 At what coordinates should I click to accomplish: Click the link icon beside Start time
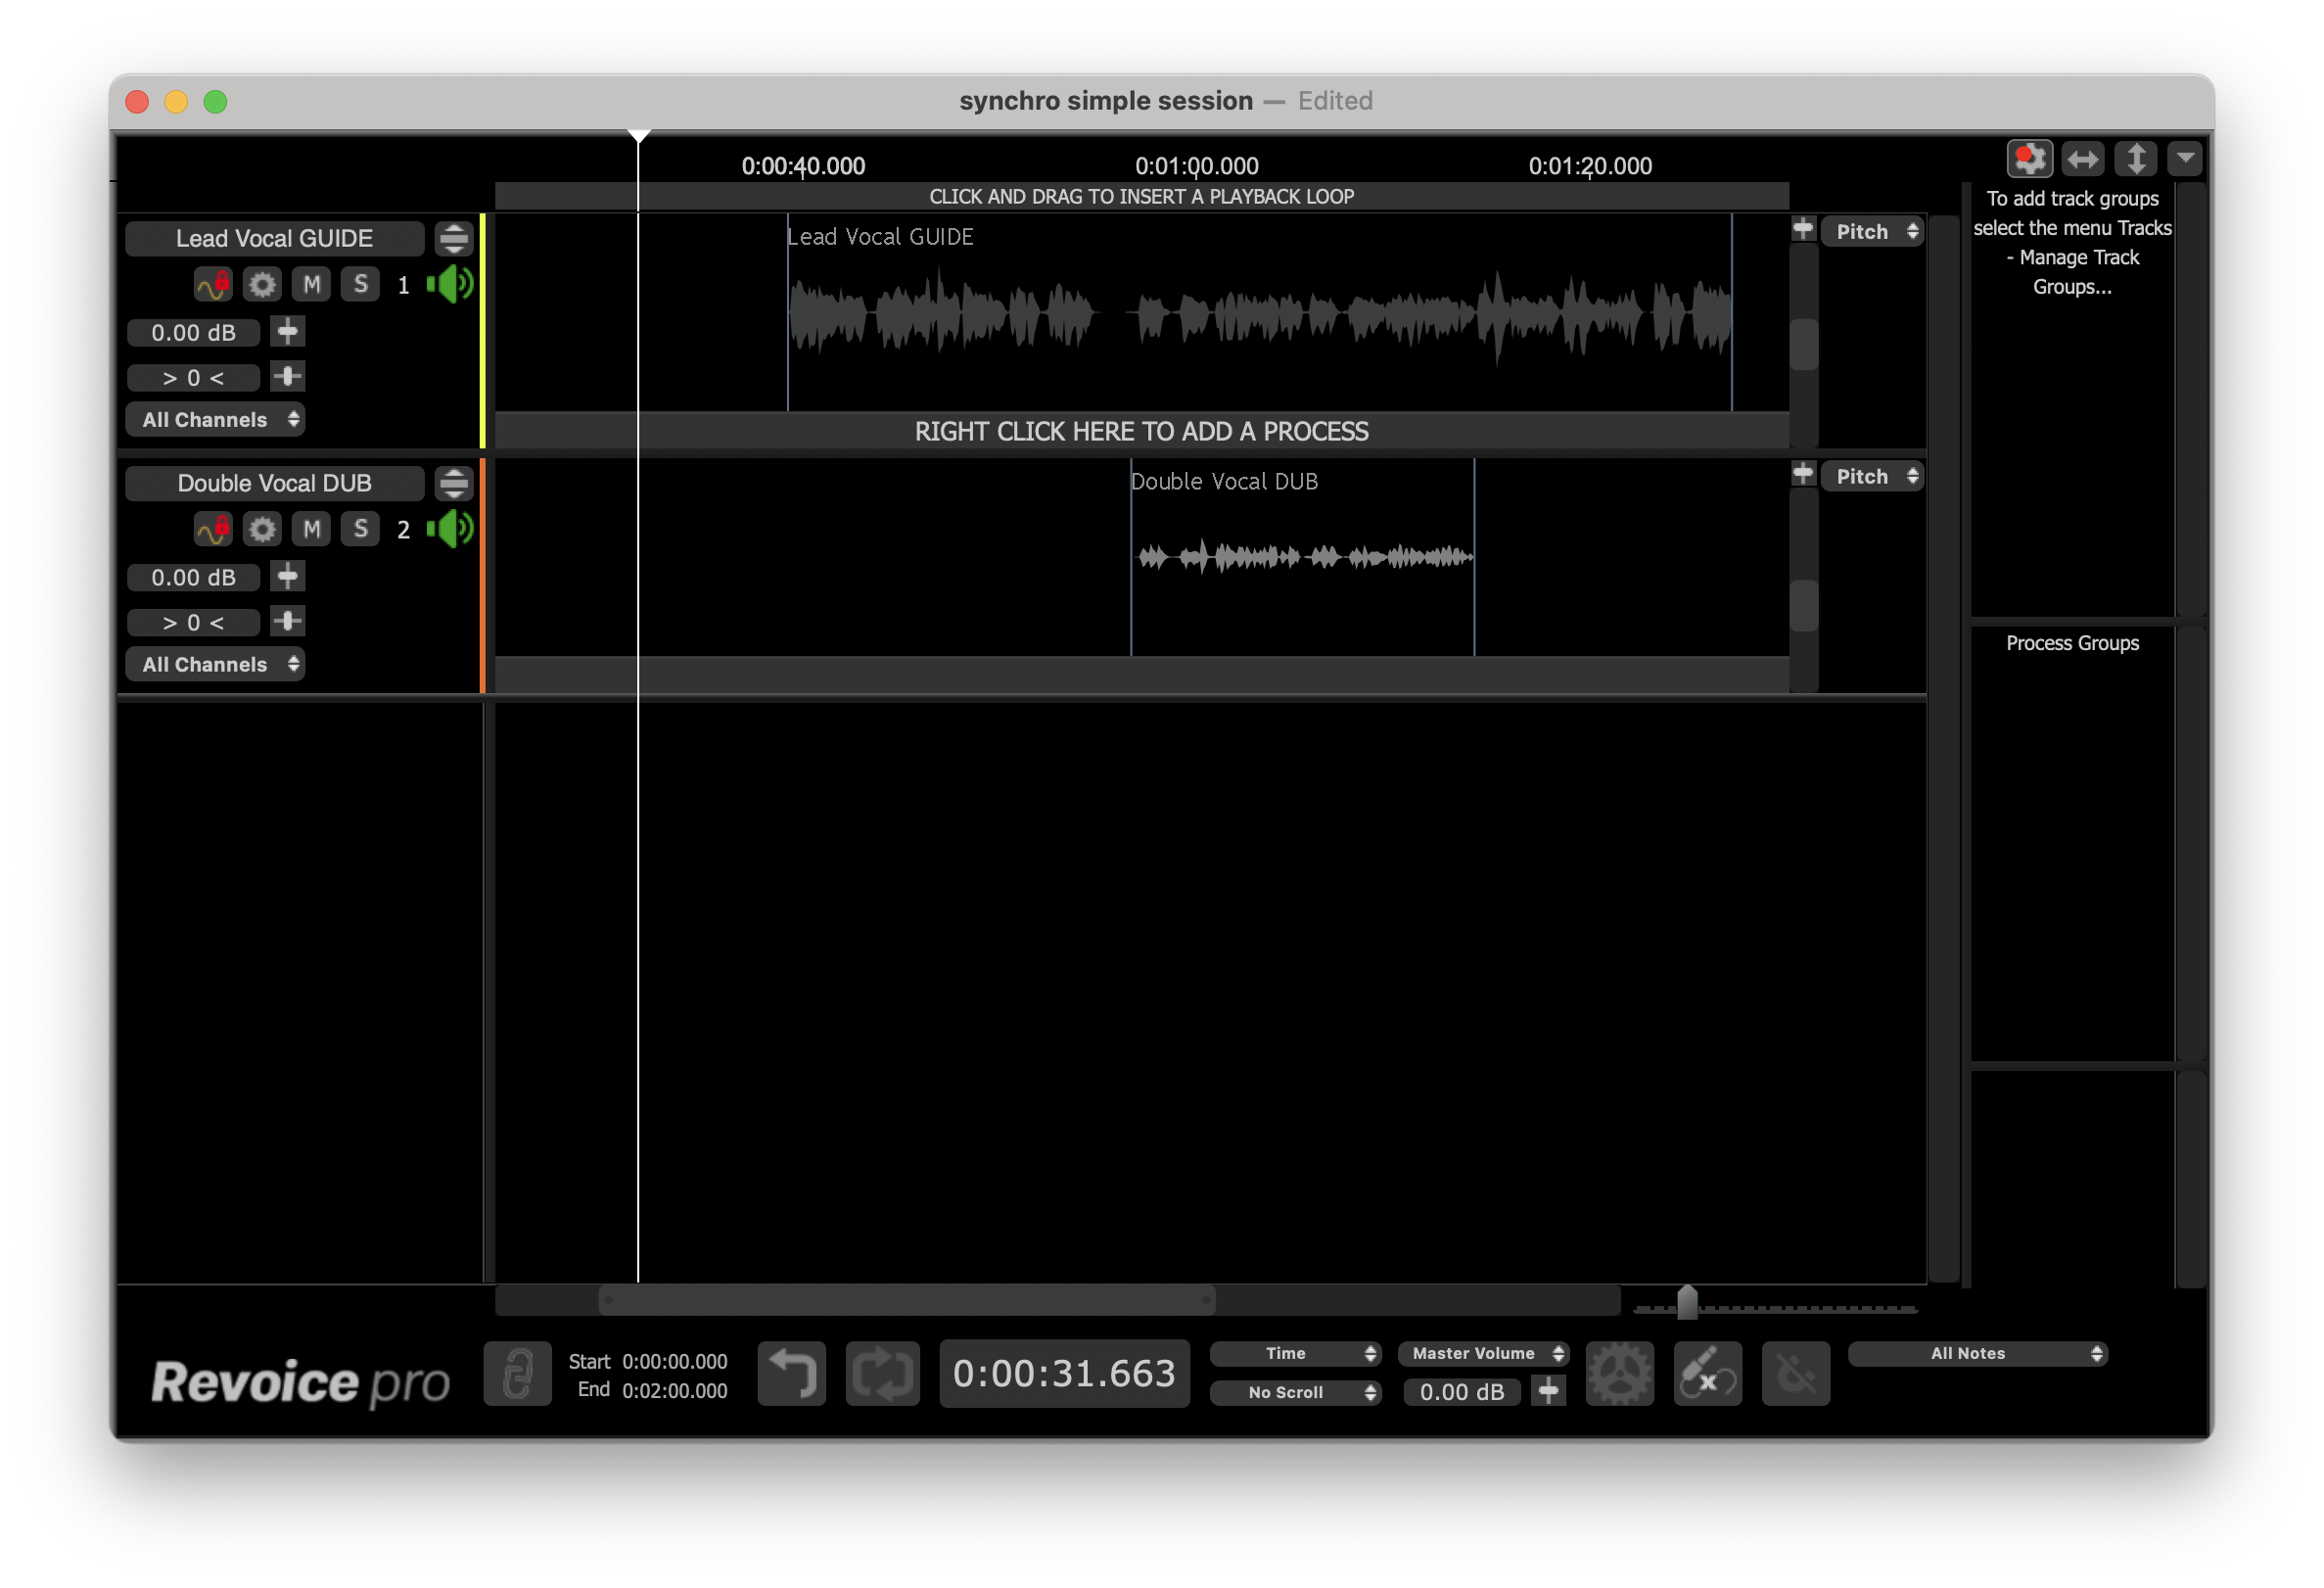[517, 1373]
